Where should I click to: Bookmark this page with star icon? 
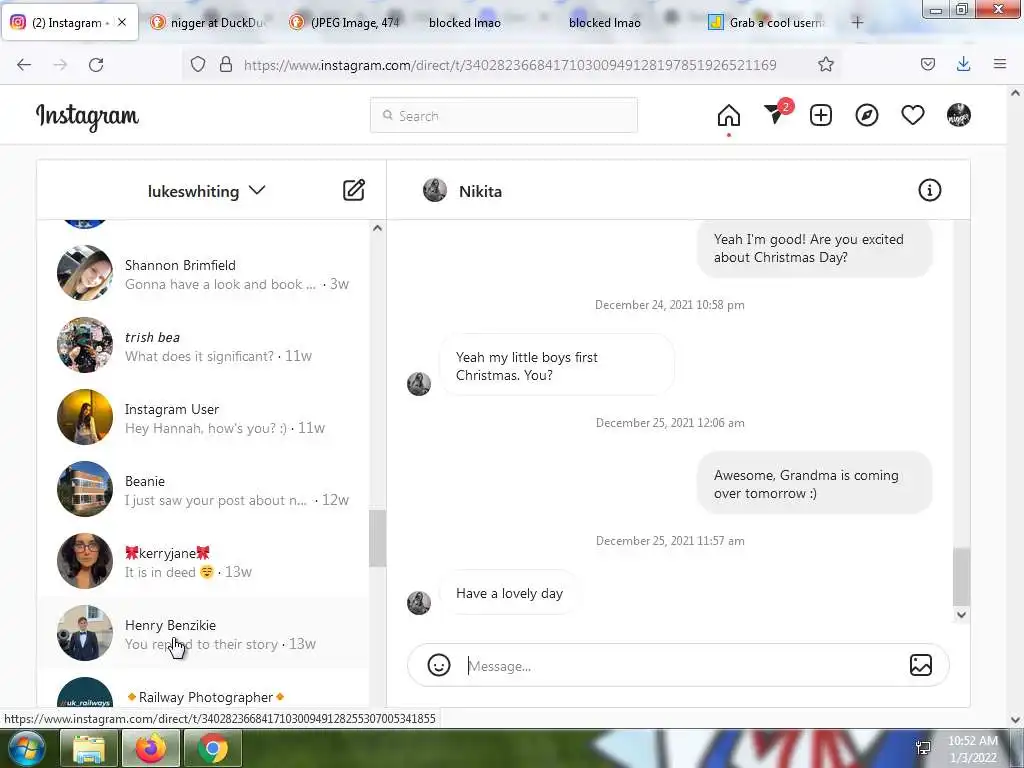point(825,64)
